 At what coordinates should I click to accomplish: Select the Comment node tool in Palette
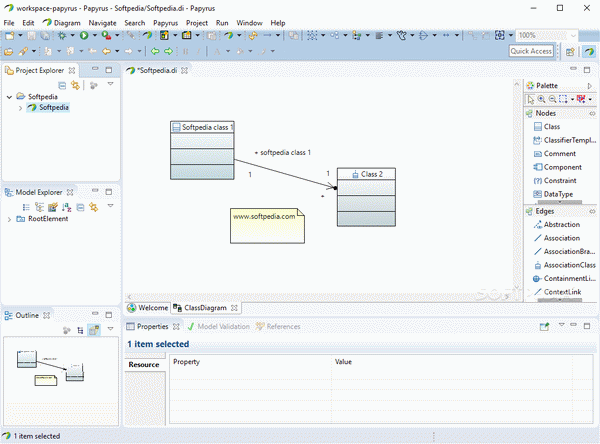coord(554,153)
